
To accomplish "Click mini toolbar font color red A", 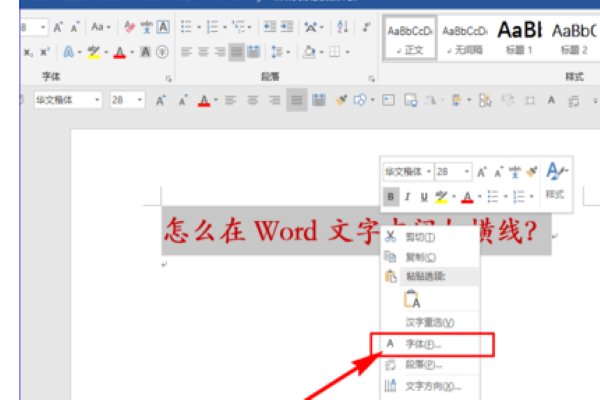I will coord(467,197).
